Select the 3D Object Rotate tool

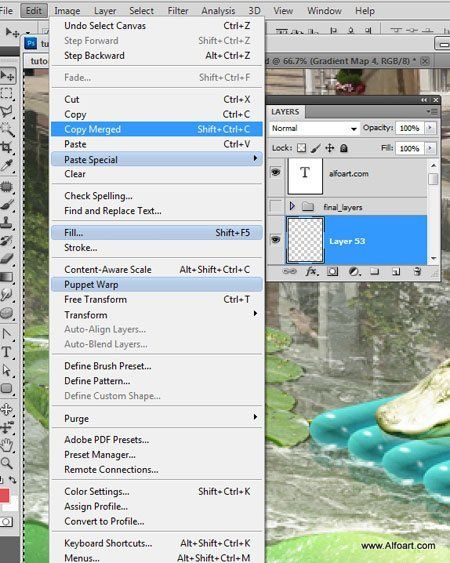(x=6, y=410)
